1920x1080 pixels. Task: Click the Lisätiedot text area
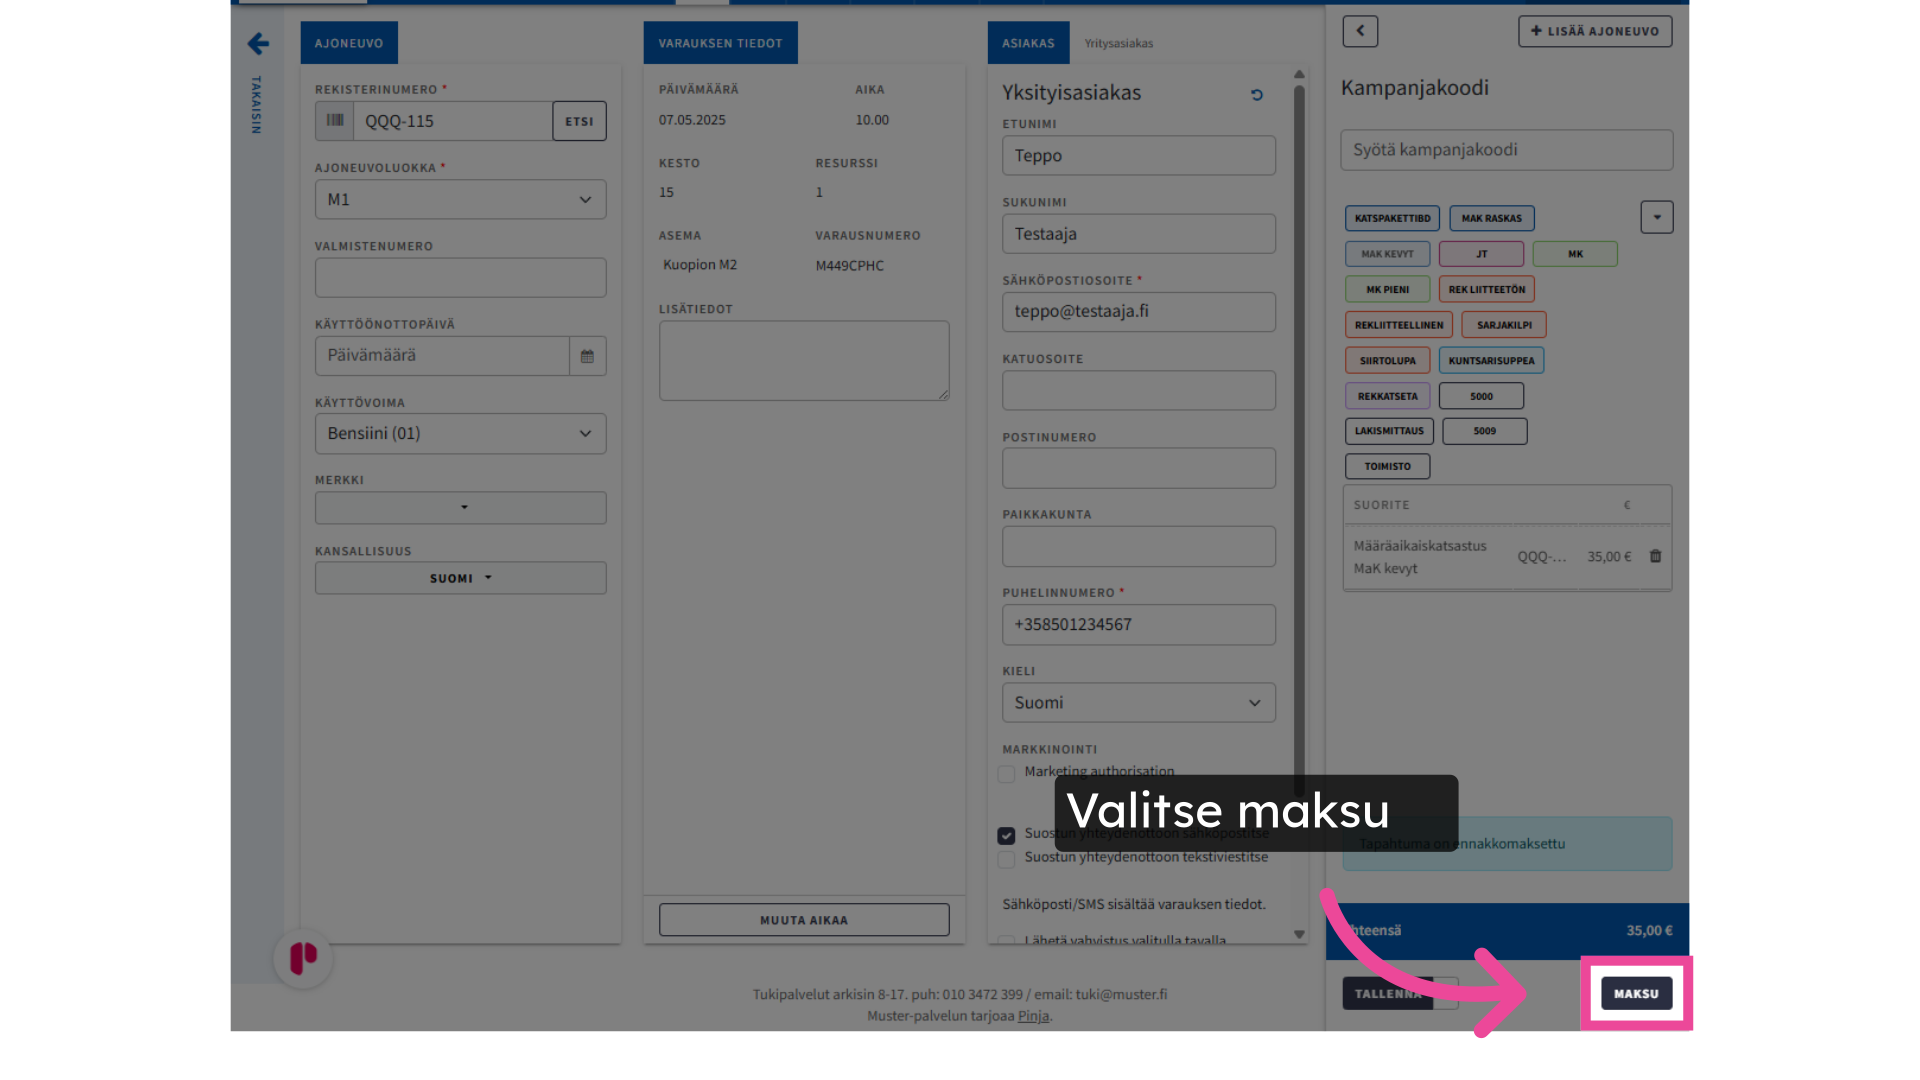point(804,361)
